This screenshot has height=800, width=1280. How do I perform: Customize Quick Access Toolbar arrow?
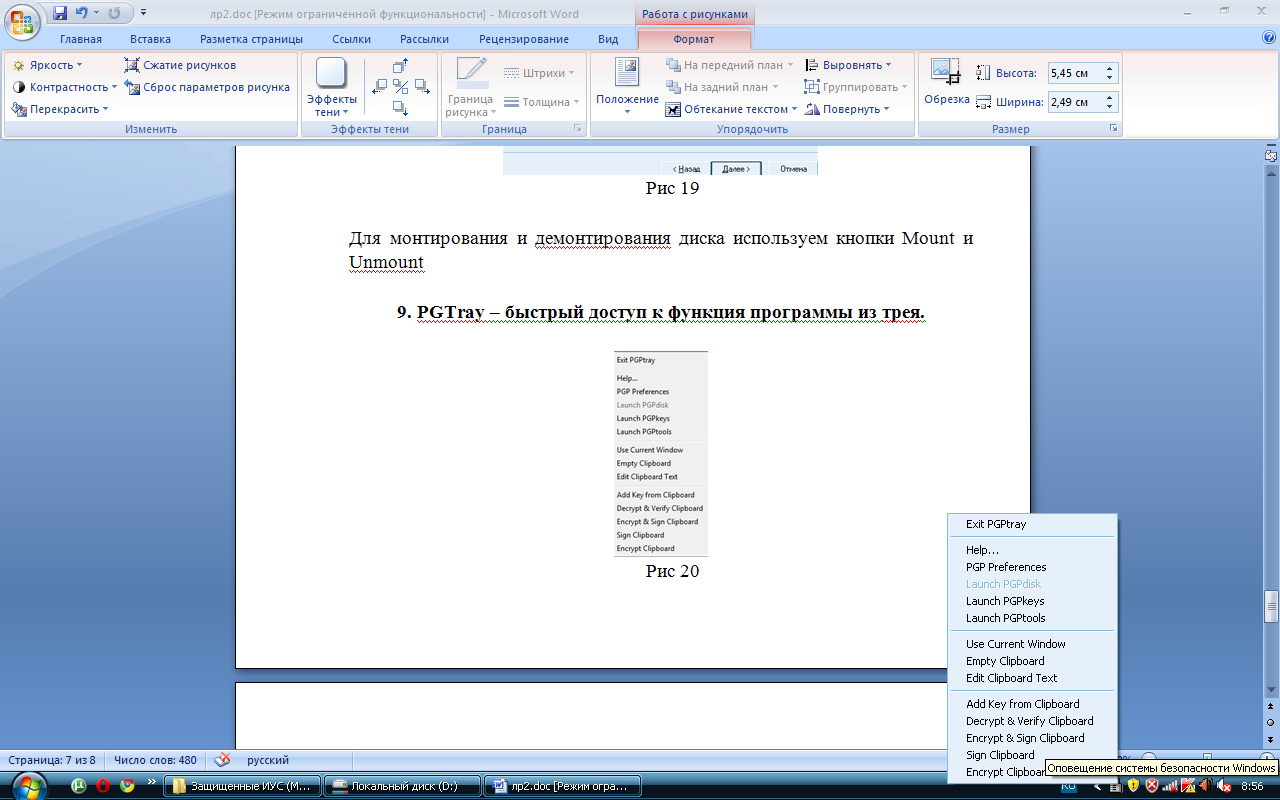coord(143,13)
